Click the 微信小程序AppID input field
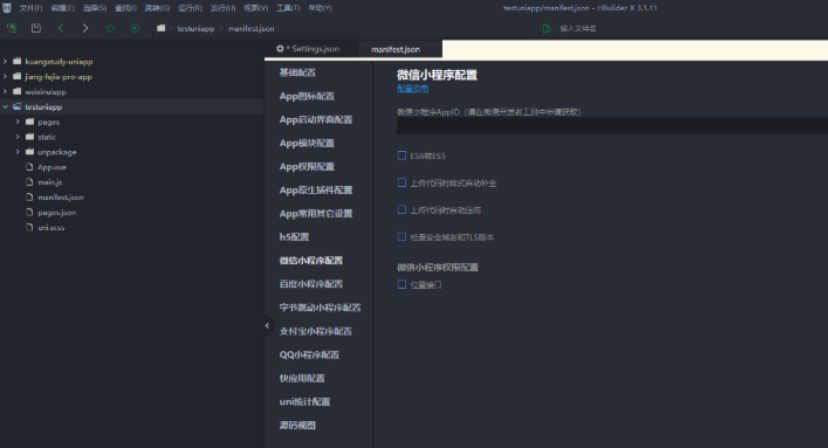828x448 pixels. (612, 126)
